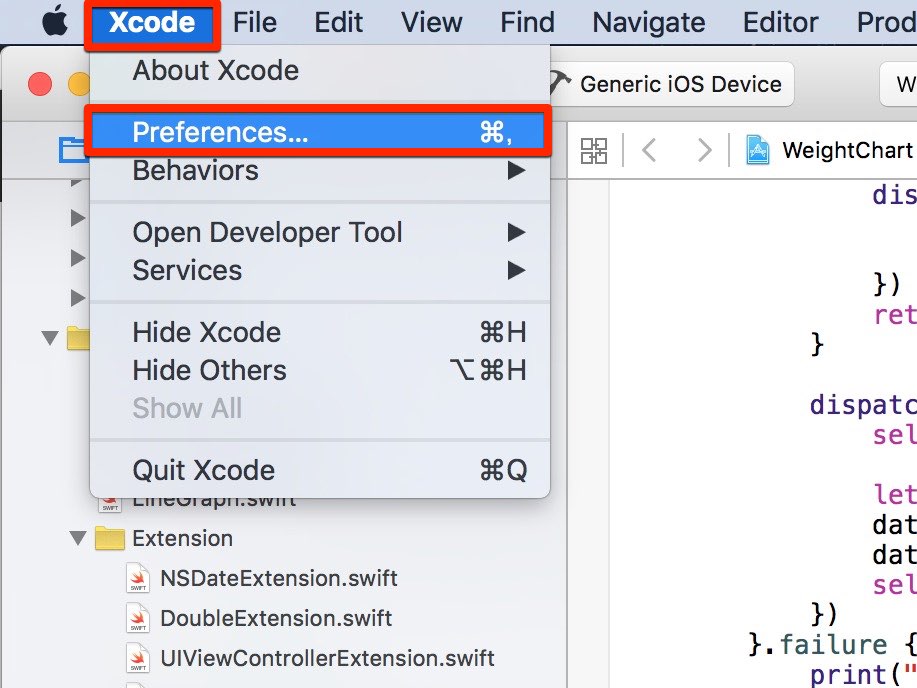Click the DoubleExtension.swift file icon

[x=138, y=618]
